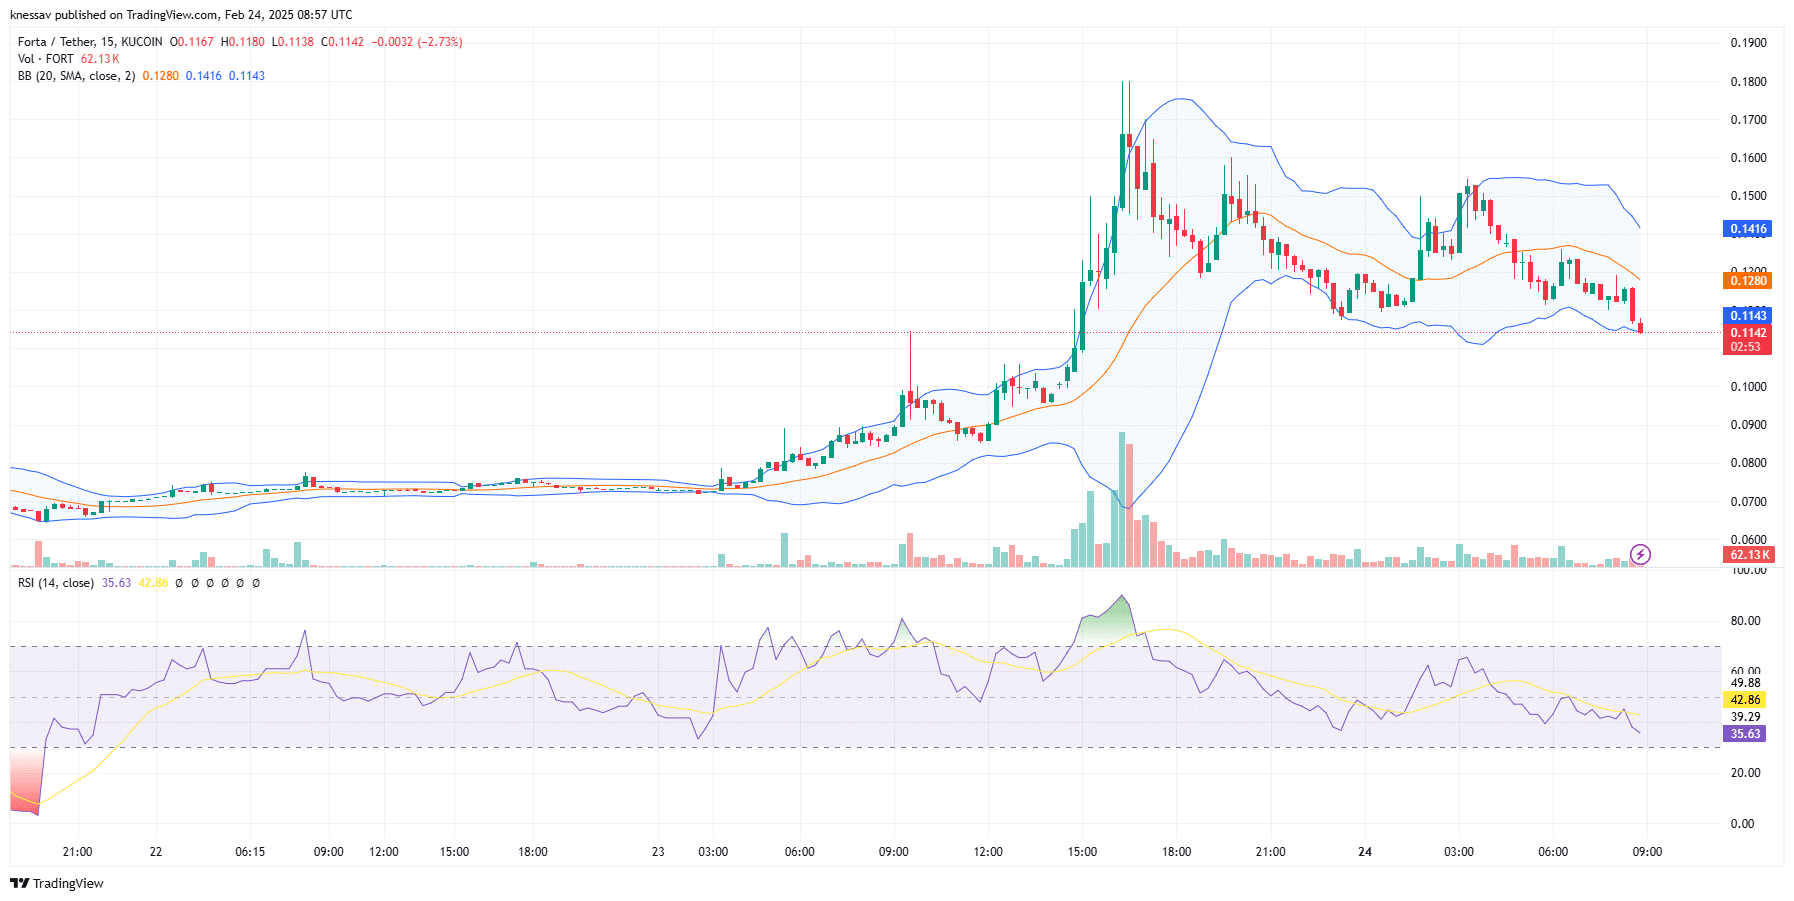The width and height of the screenshot is (1794, 901).
Task: Click the blue 0.1416 BB legend value
Action: [x=204, y=76]
